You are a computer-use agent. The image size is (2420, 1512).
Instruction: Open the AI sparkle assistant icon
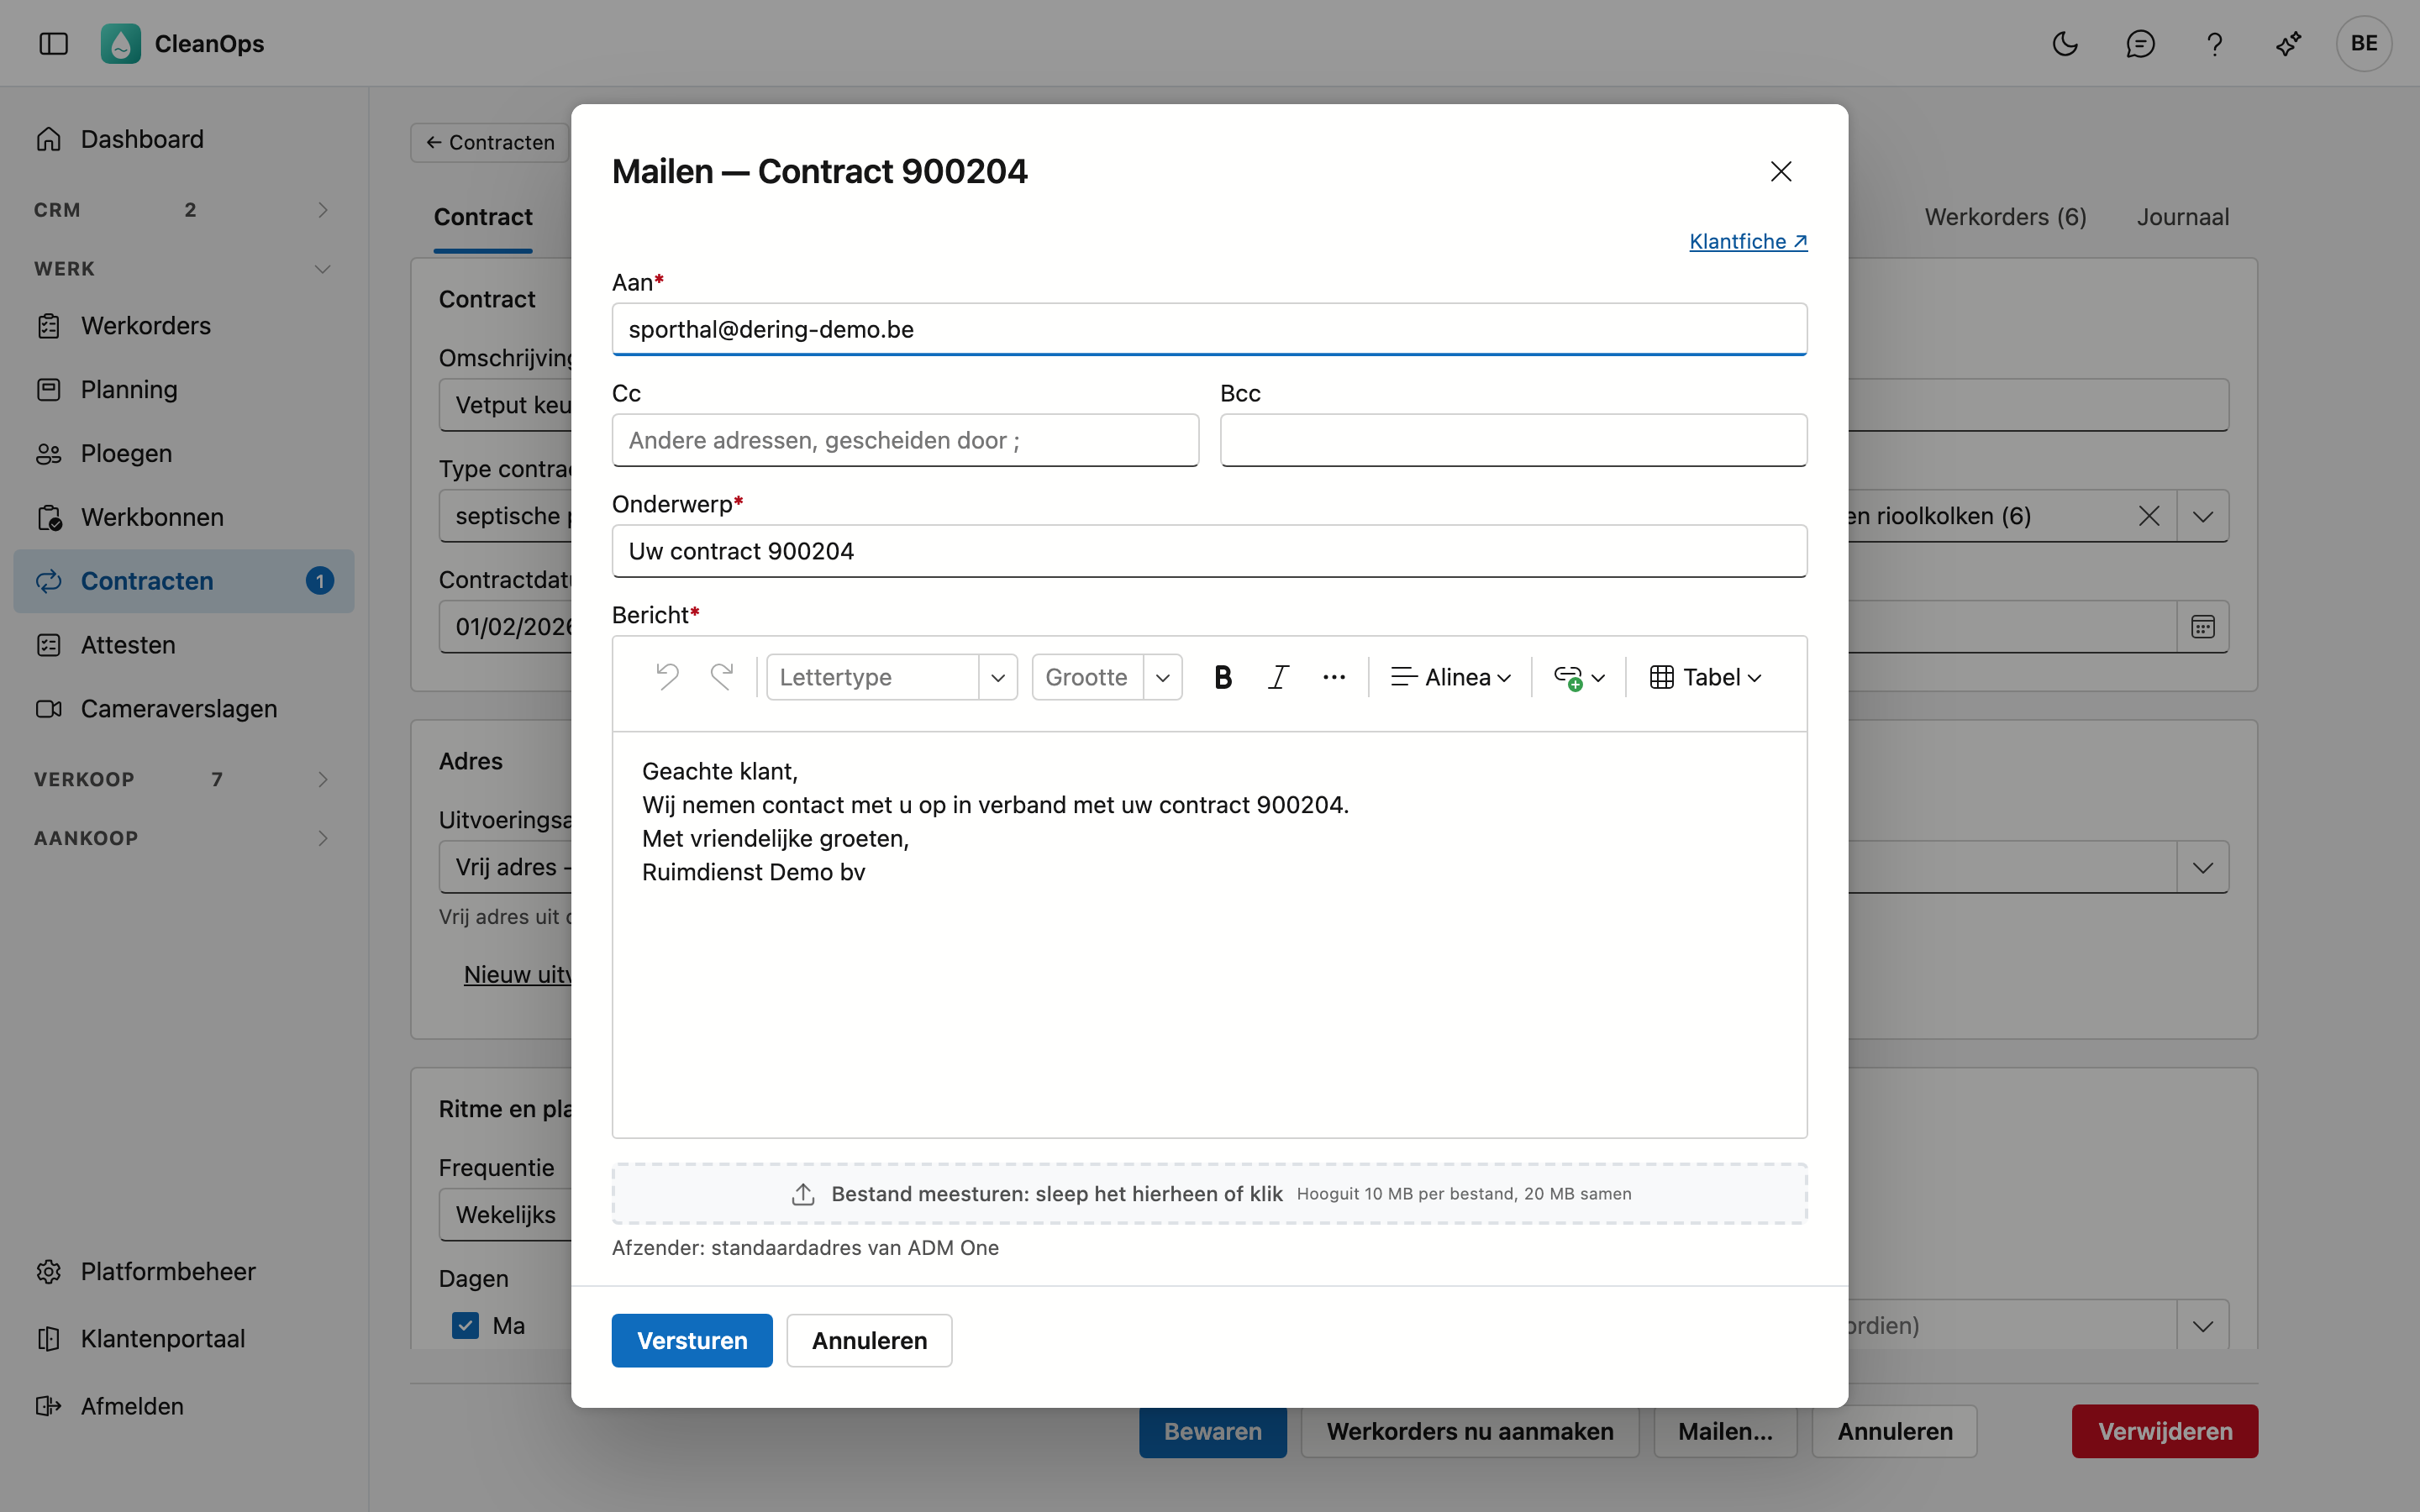2289,43
